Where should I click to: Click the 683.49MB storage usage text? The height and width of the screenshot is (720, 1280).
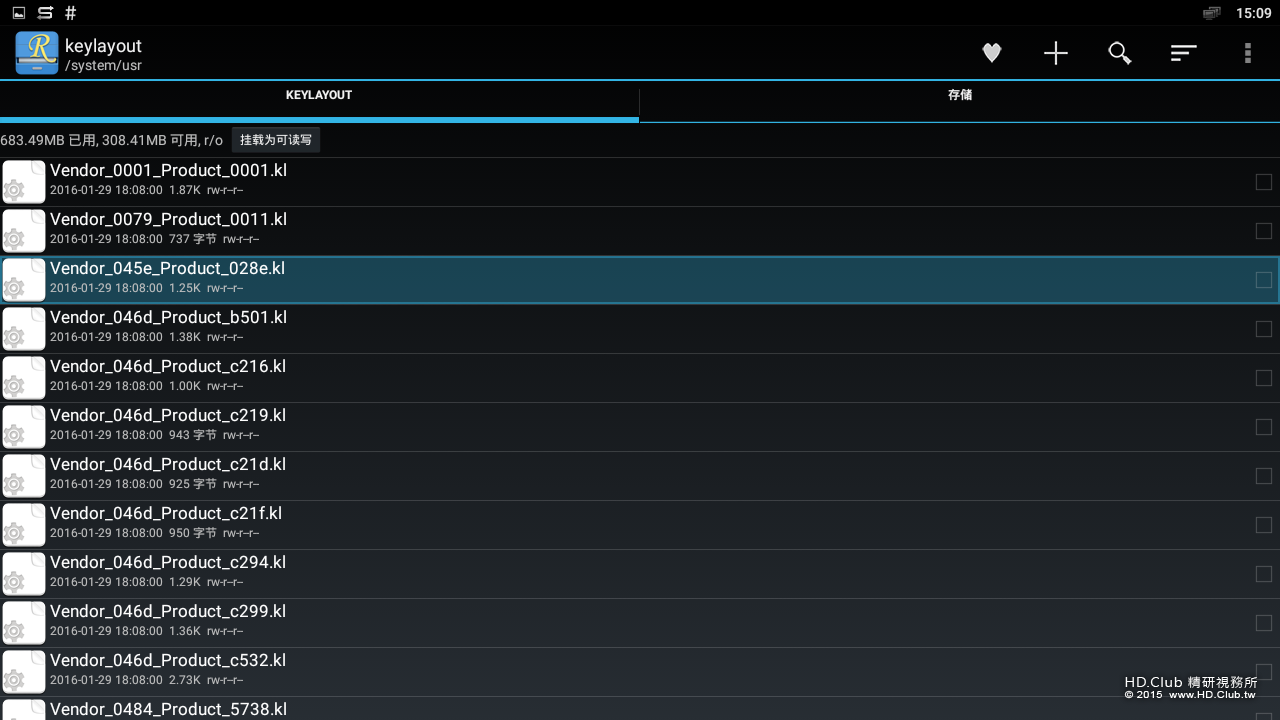coord(111,140)
